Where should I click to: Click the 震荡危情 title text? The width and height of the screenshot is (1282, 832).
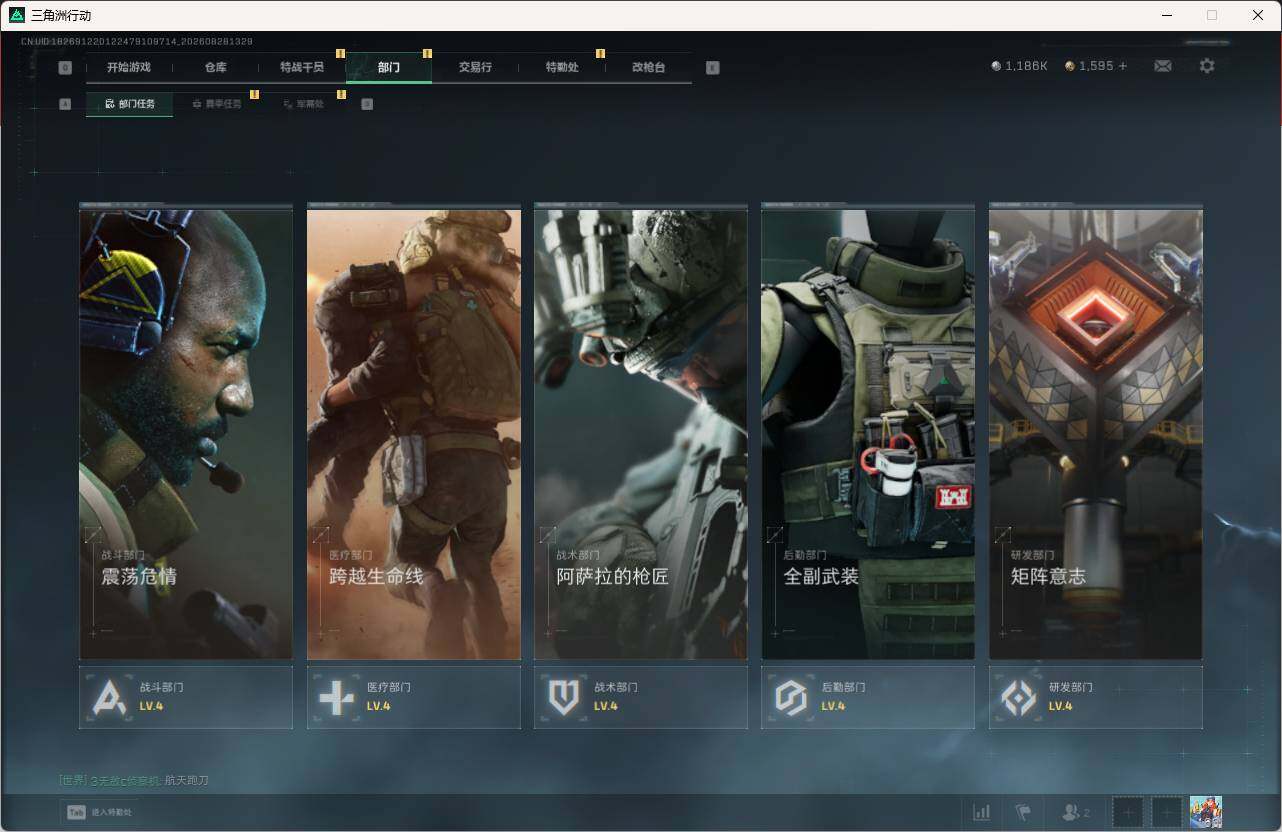click(x=139, y=577)
